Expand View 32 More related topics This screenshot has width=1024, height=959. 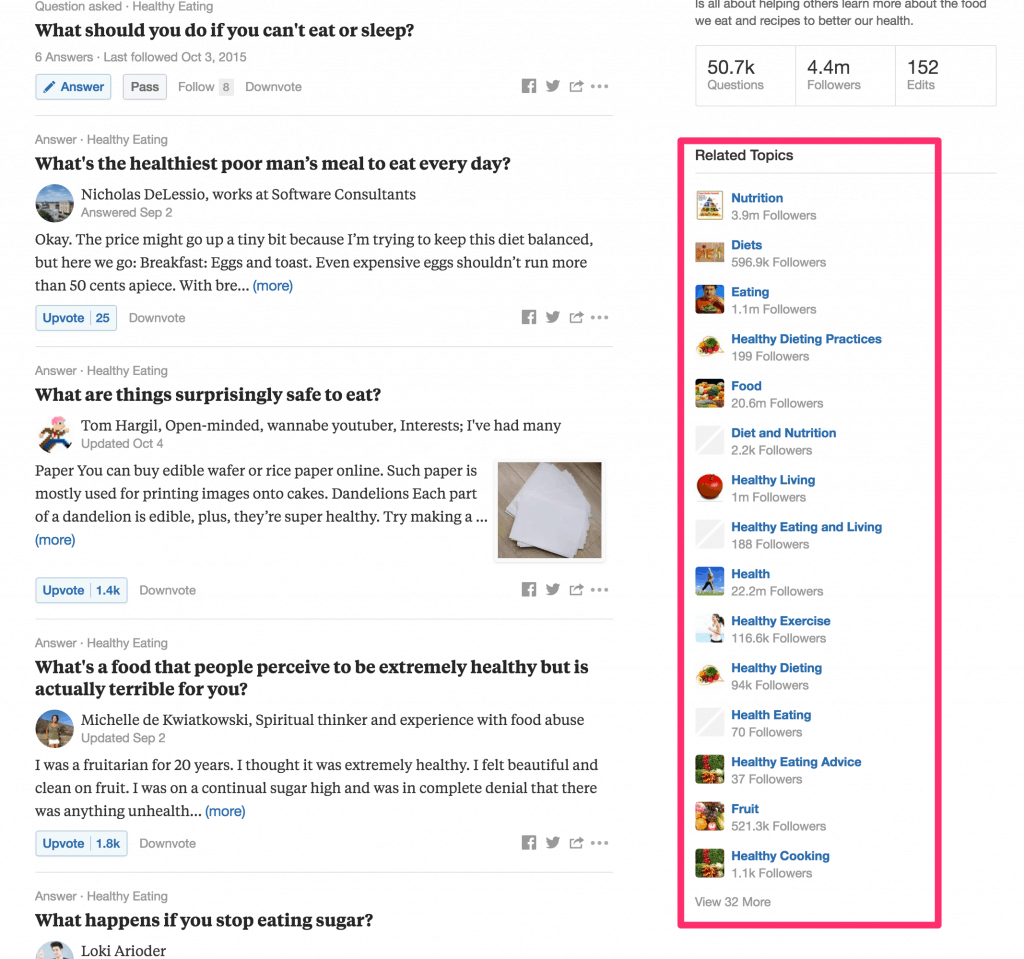[x=732, y=902]
